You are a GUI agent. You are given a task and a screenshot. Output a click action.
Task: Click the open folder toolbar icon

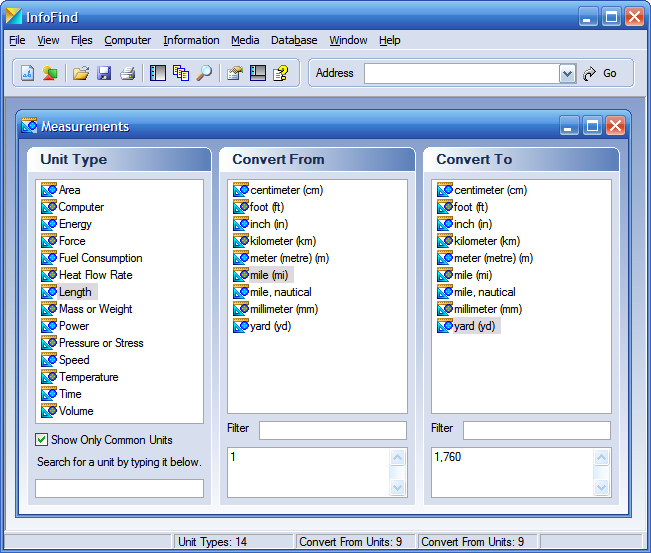81,73
